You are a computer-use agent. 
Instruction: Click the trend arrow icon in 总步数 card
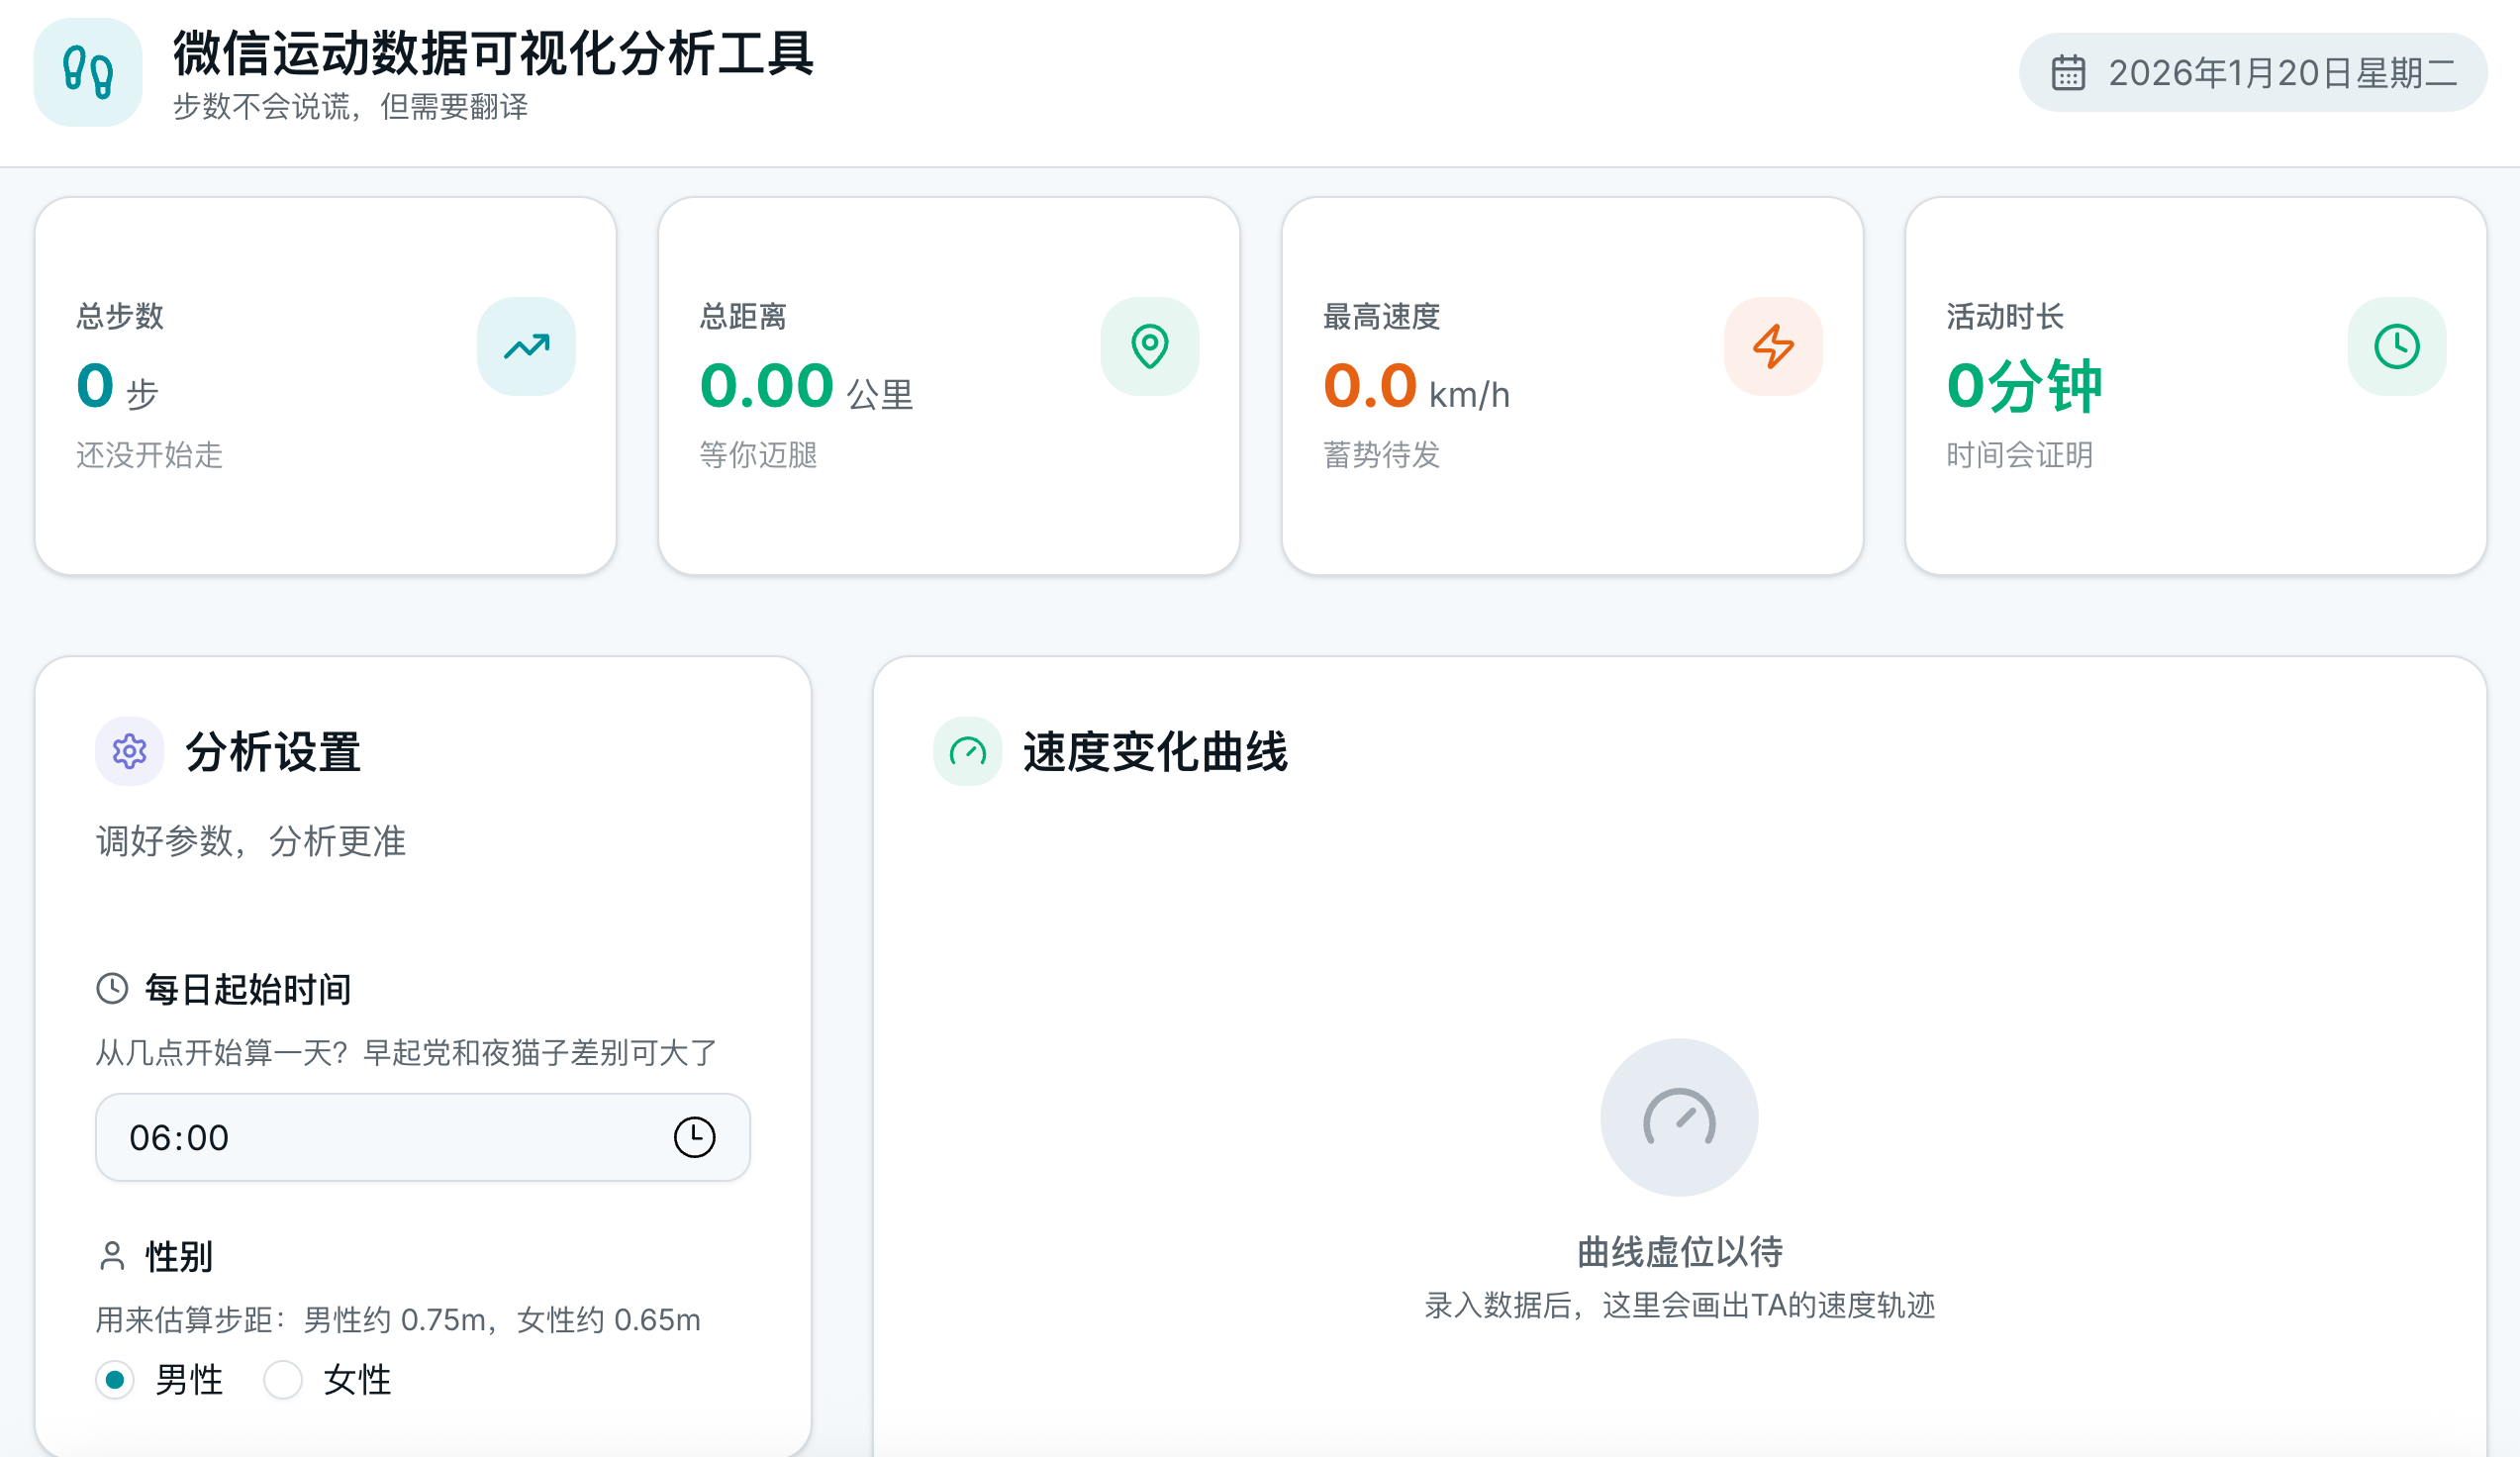(x=526, y=346)
